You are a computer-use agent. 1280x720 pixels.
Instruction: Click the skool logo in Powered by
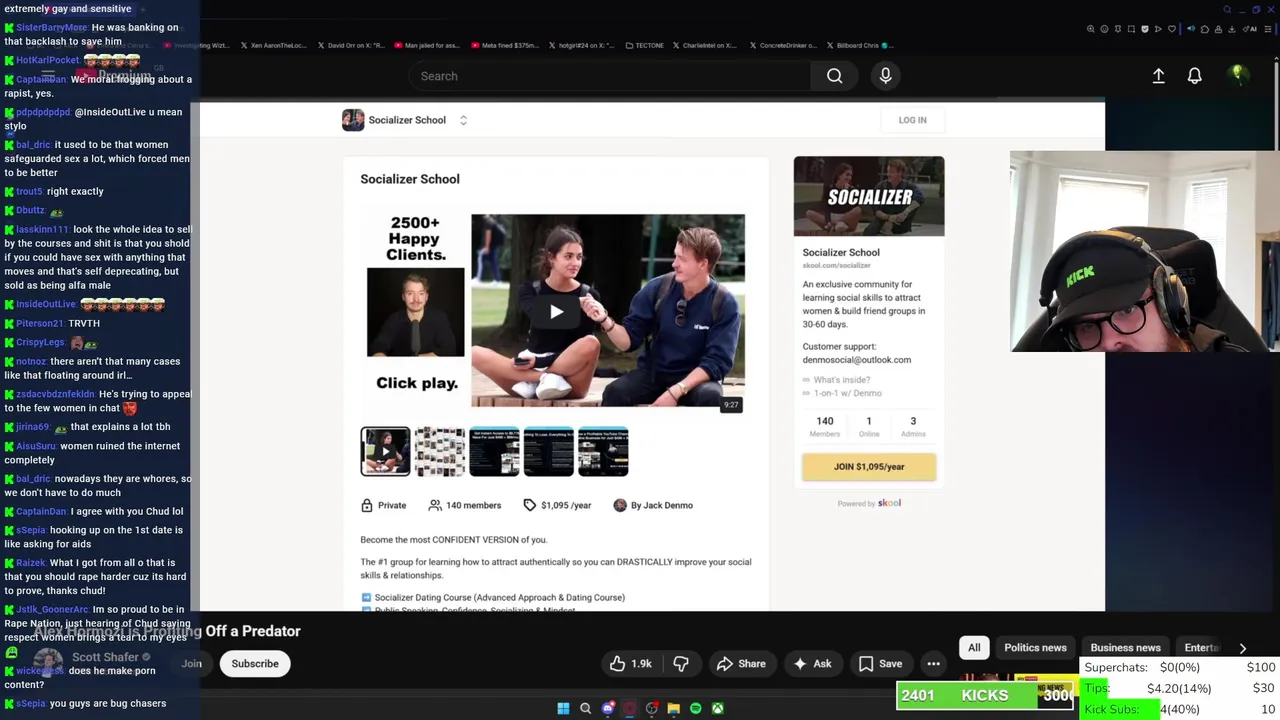point(889,503)
